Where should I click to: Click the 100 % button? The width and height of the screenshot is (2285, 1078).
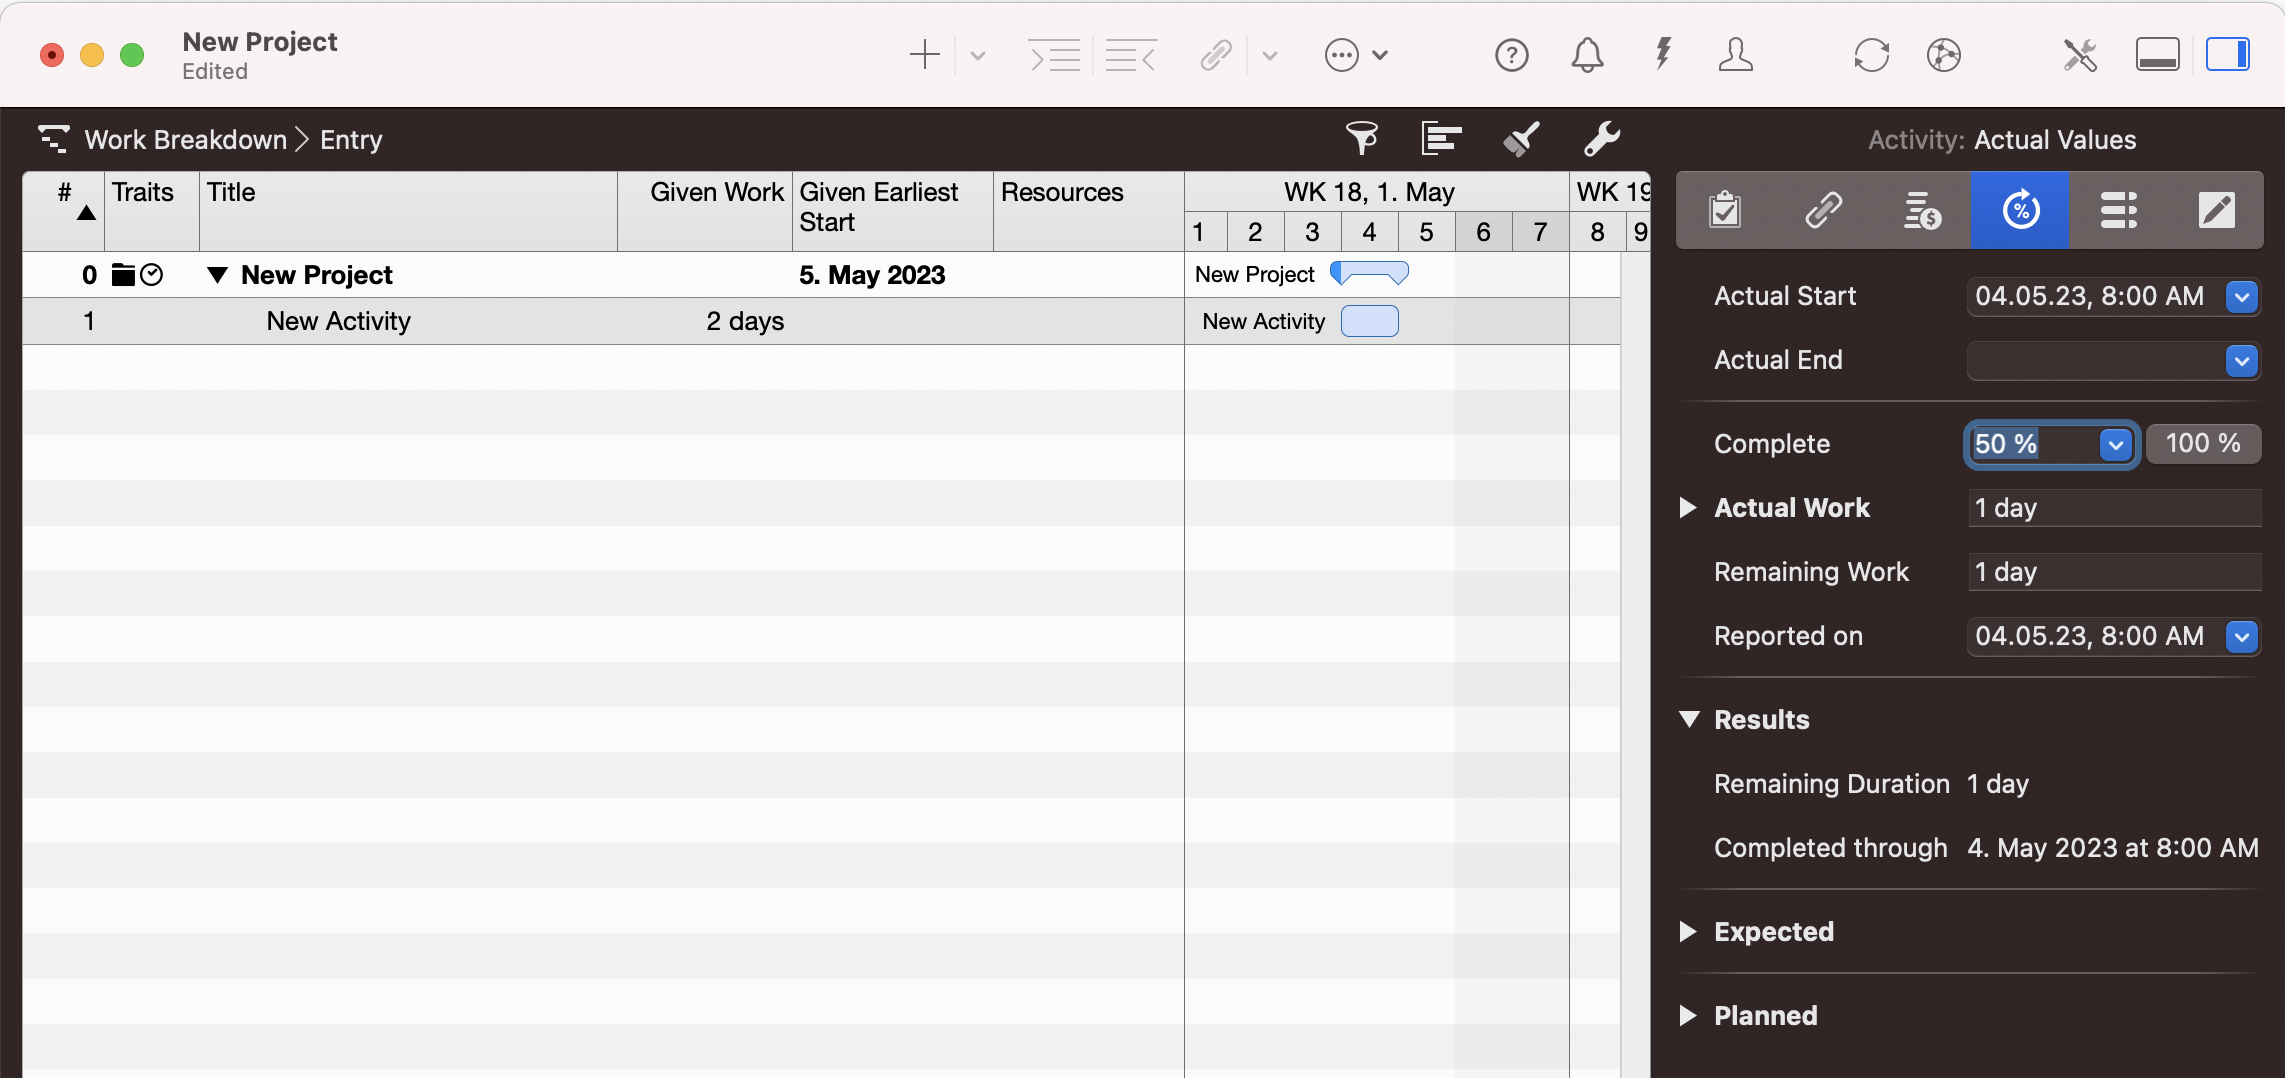(x=2202, y=444)
